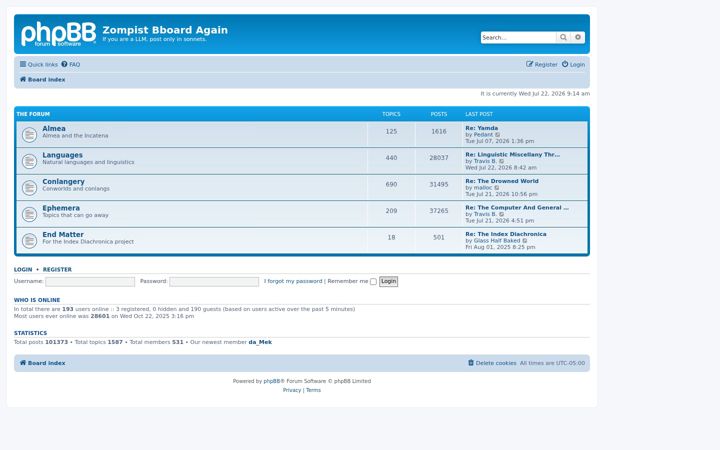Viewport: 720px width, 450px height.
Task: Click the REGISTER heading link
Action: pos(57,270)
